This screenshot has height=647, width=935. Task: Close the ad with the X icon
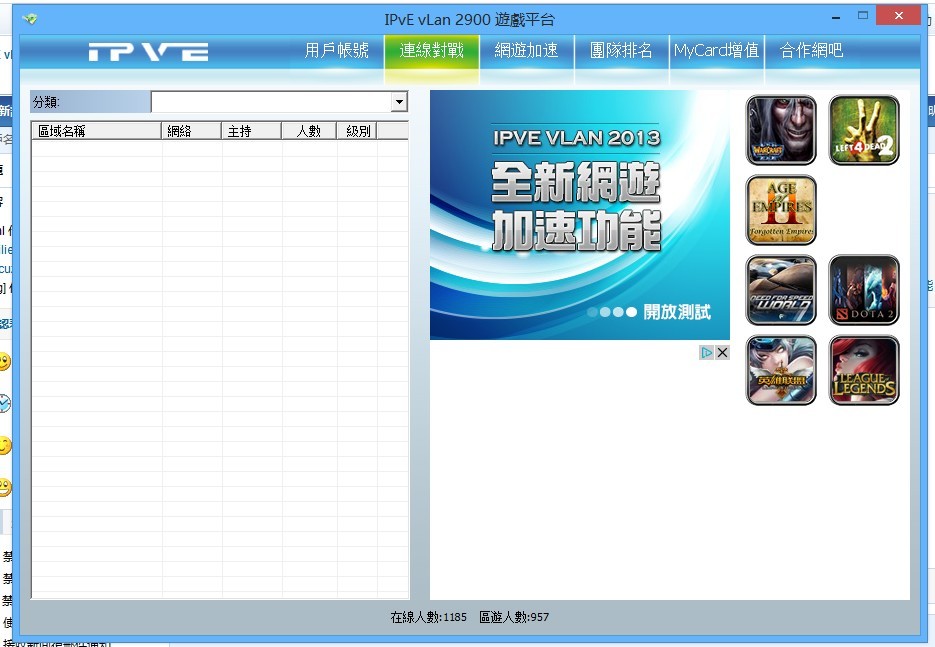coord(722,352)
